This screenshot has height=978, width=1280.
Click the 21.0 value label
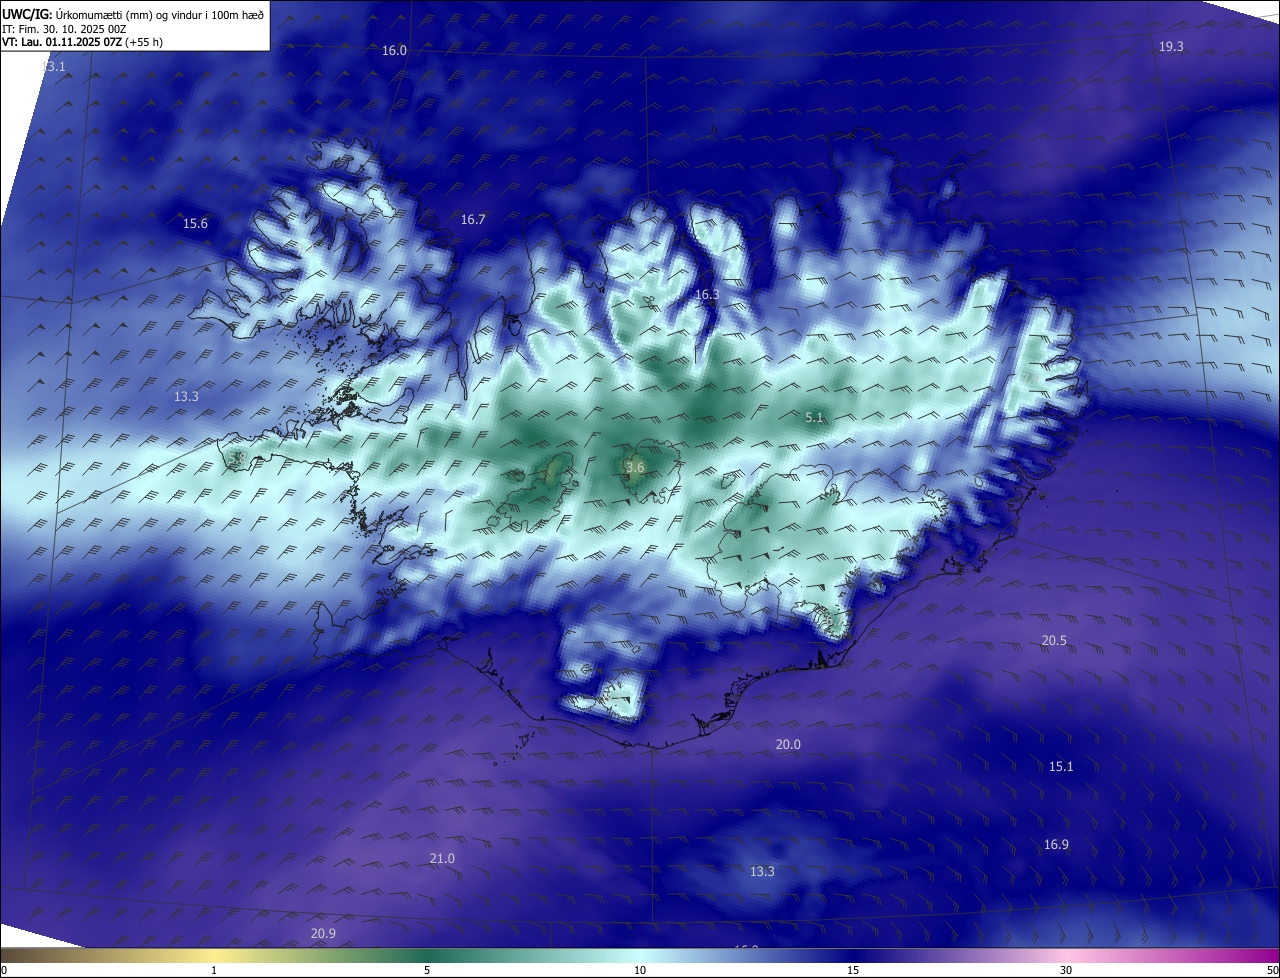click(x=442, y=858)
